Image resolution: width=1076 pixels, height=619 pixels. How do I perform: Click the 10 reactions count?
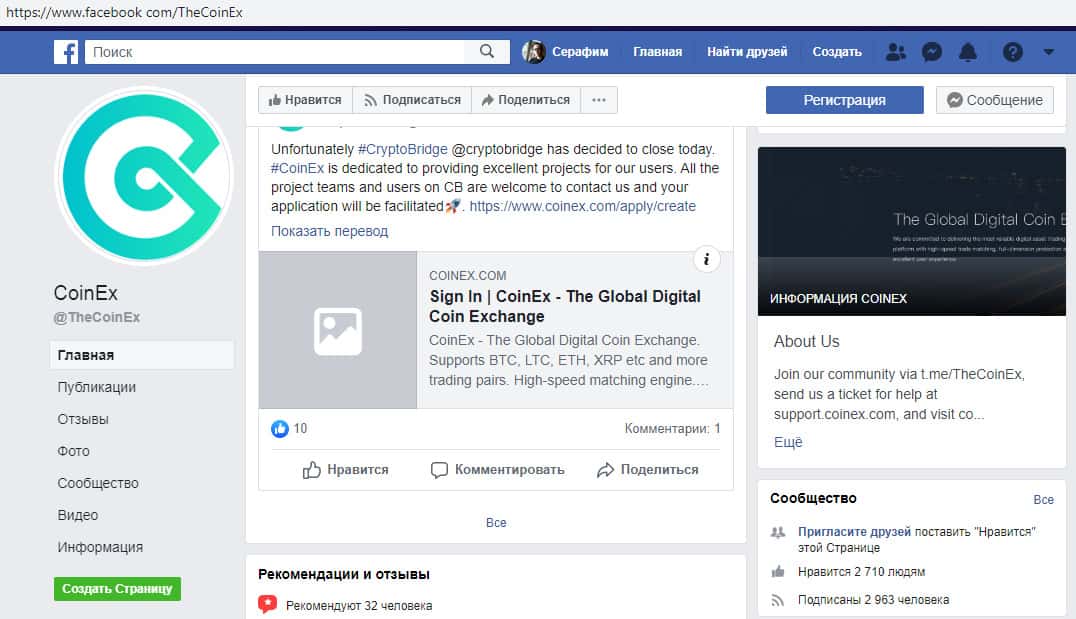(301, 429)
